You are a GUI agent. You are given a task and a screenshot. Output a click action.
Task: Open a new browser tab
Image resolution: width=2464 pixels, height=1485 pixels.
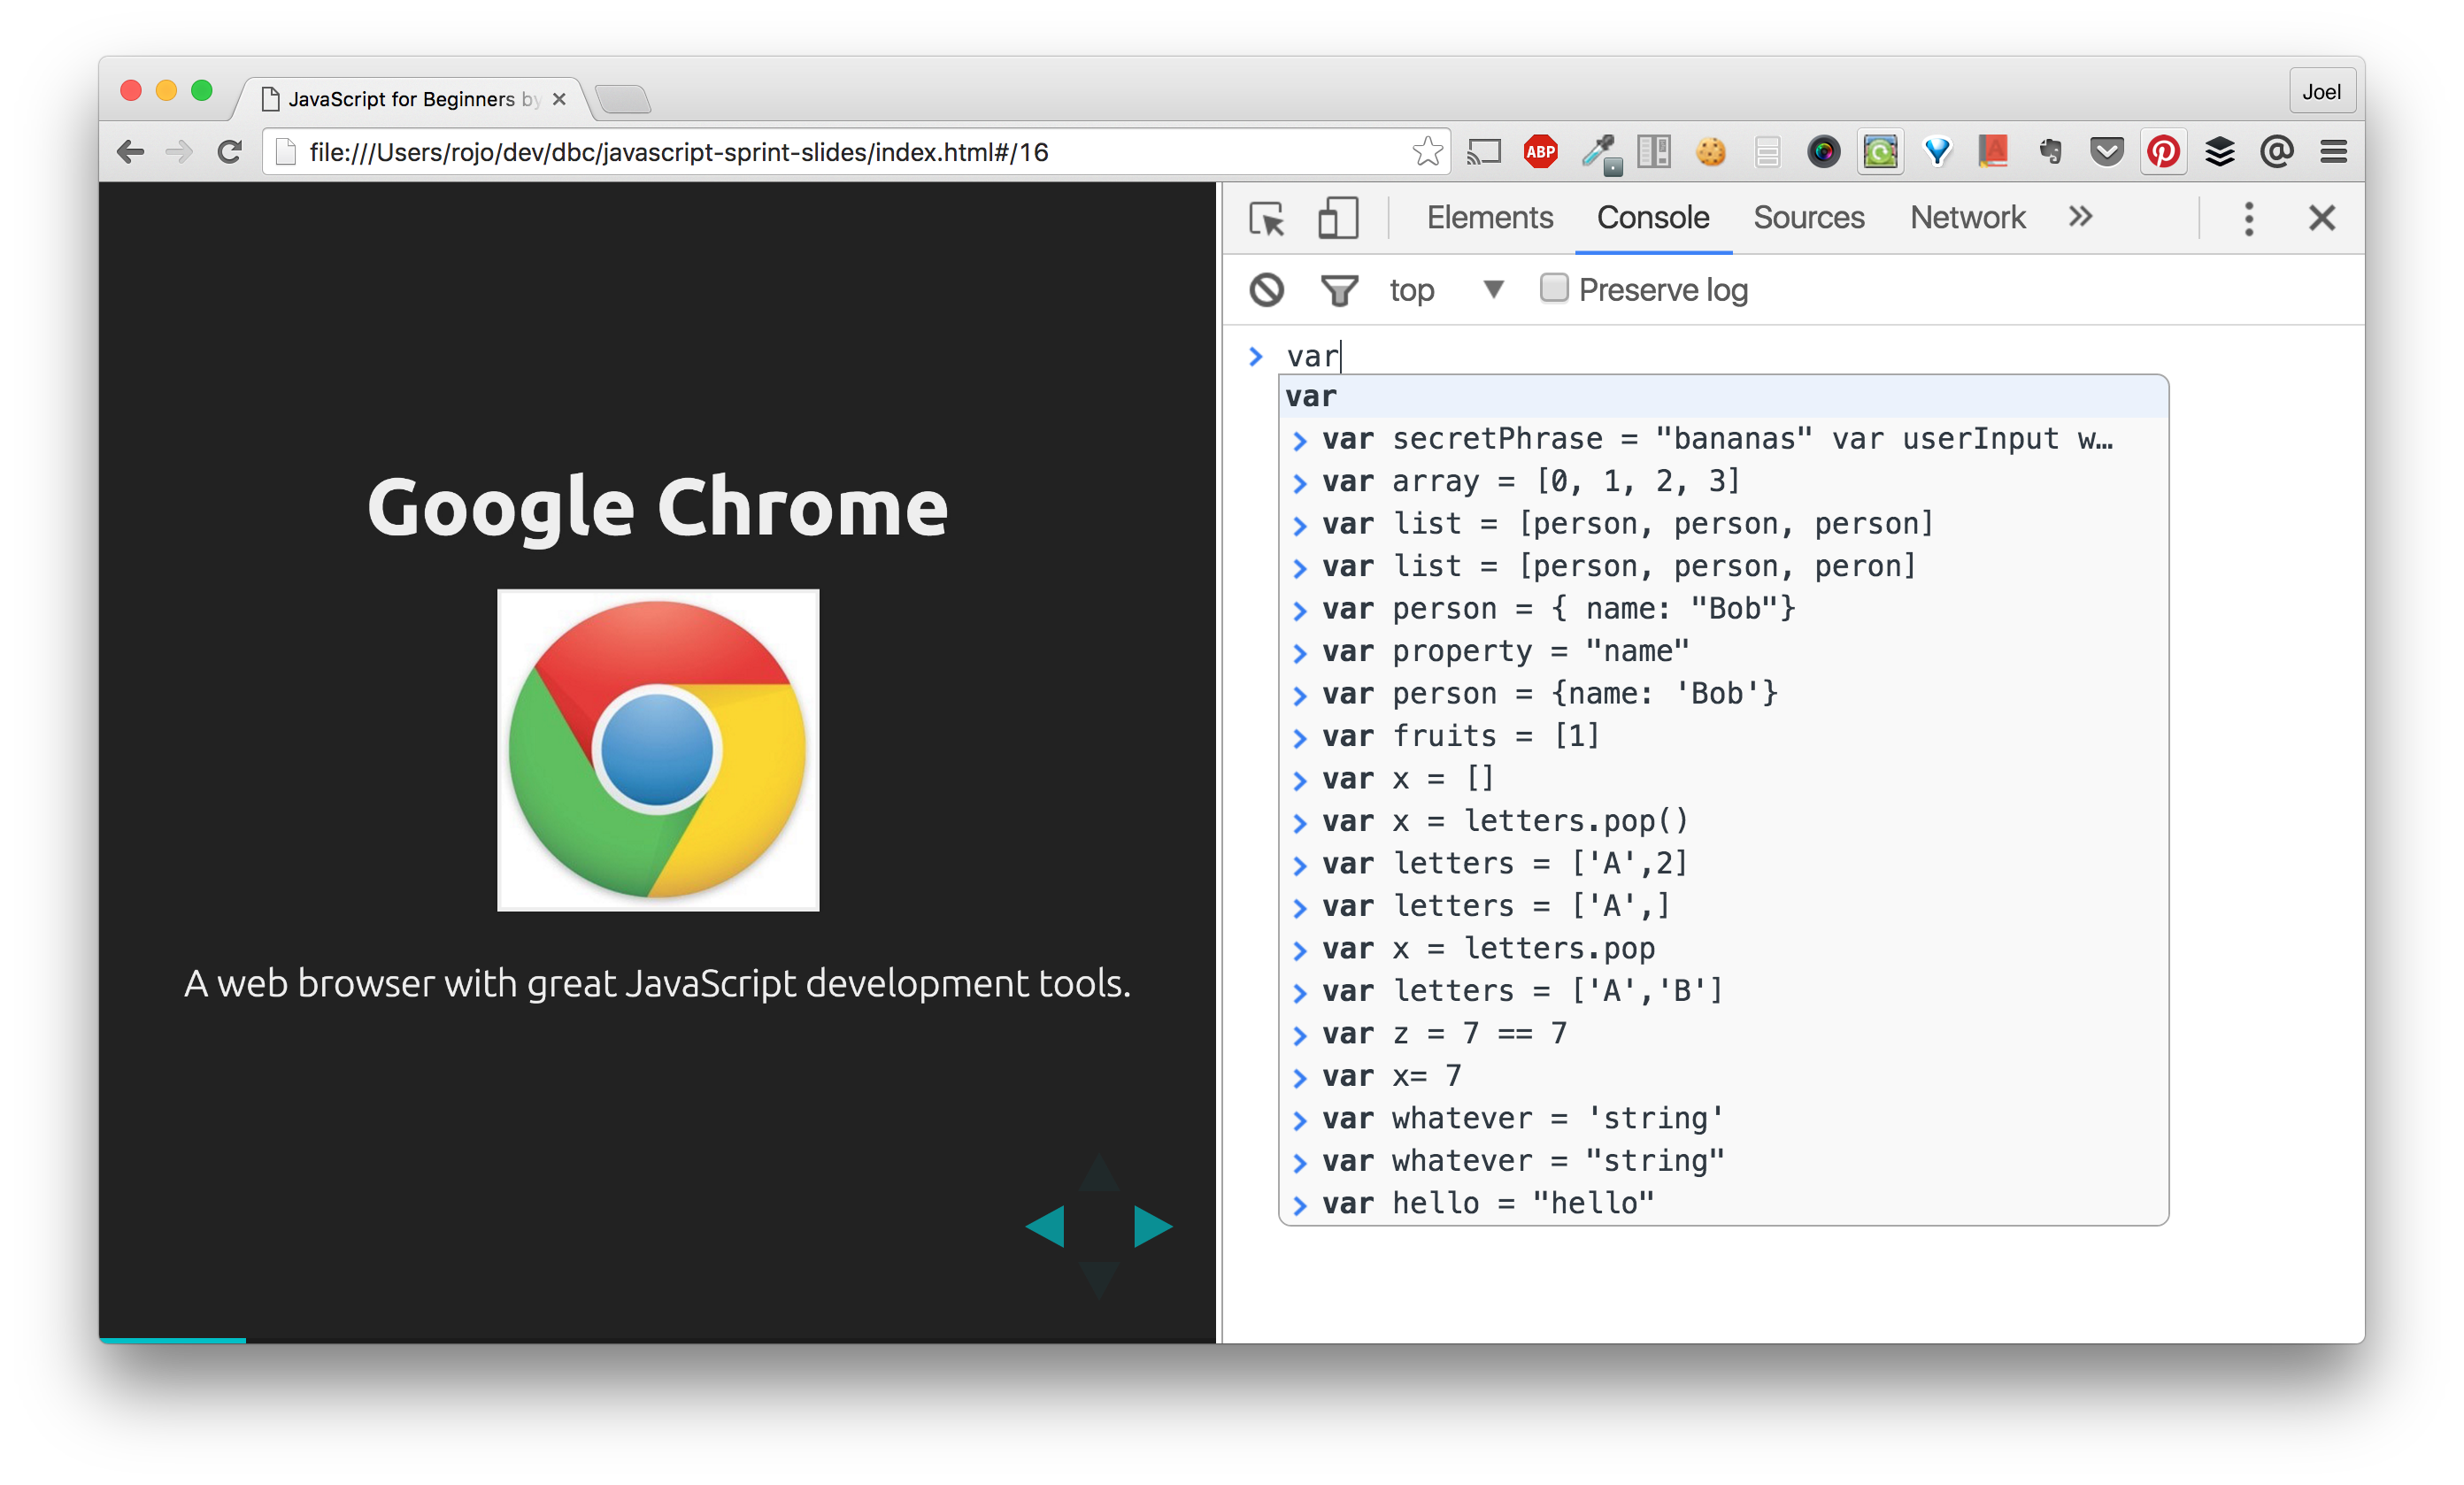coord(622,99)
